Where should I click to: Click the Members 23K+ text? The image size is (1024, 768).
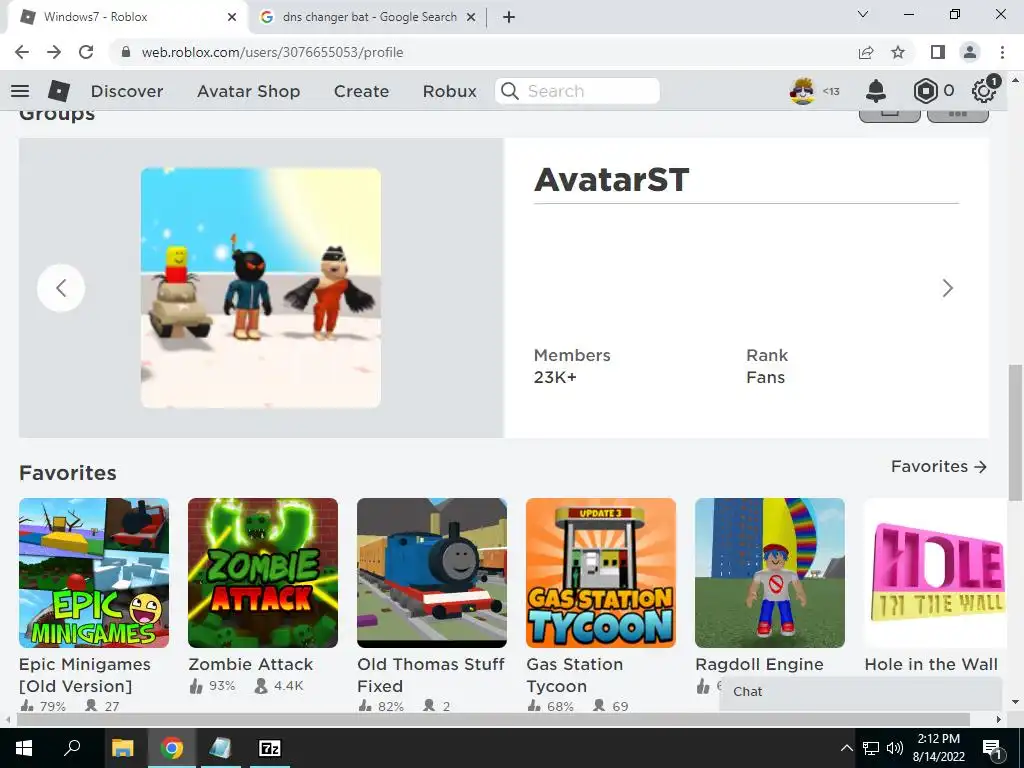click(x=572, y=366)
